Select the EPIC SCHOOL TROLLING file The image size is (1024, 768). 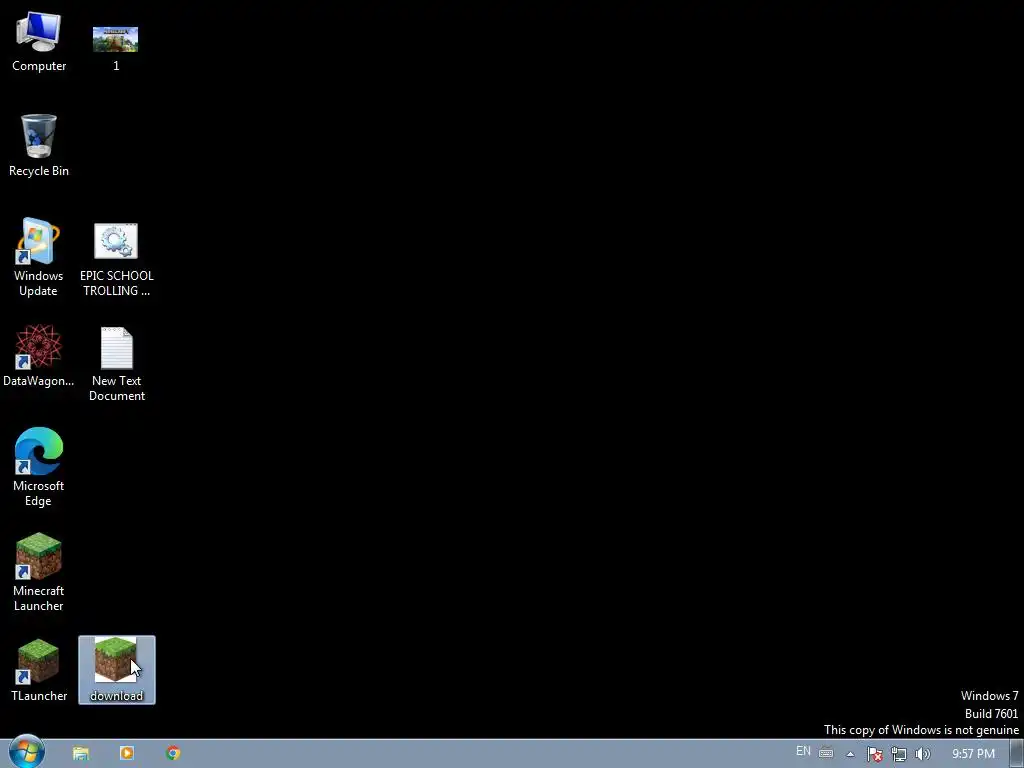116,260
